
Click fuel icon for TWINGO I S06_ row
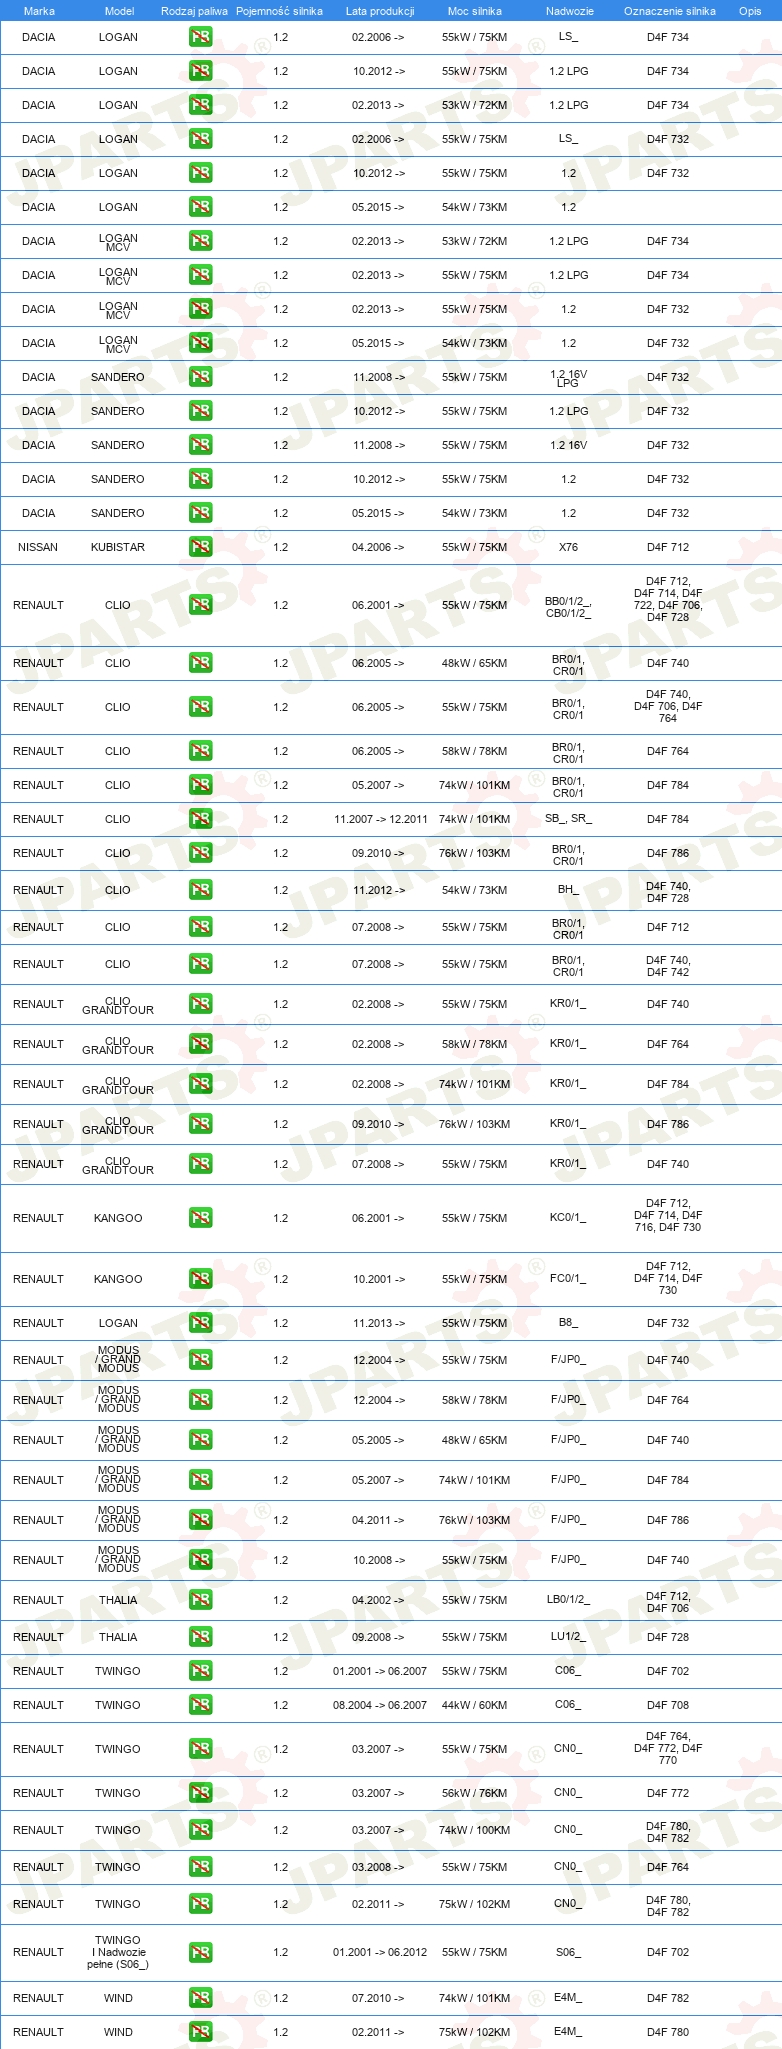[201, 1952]
